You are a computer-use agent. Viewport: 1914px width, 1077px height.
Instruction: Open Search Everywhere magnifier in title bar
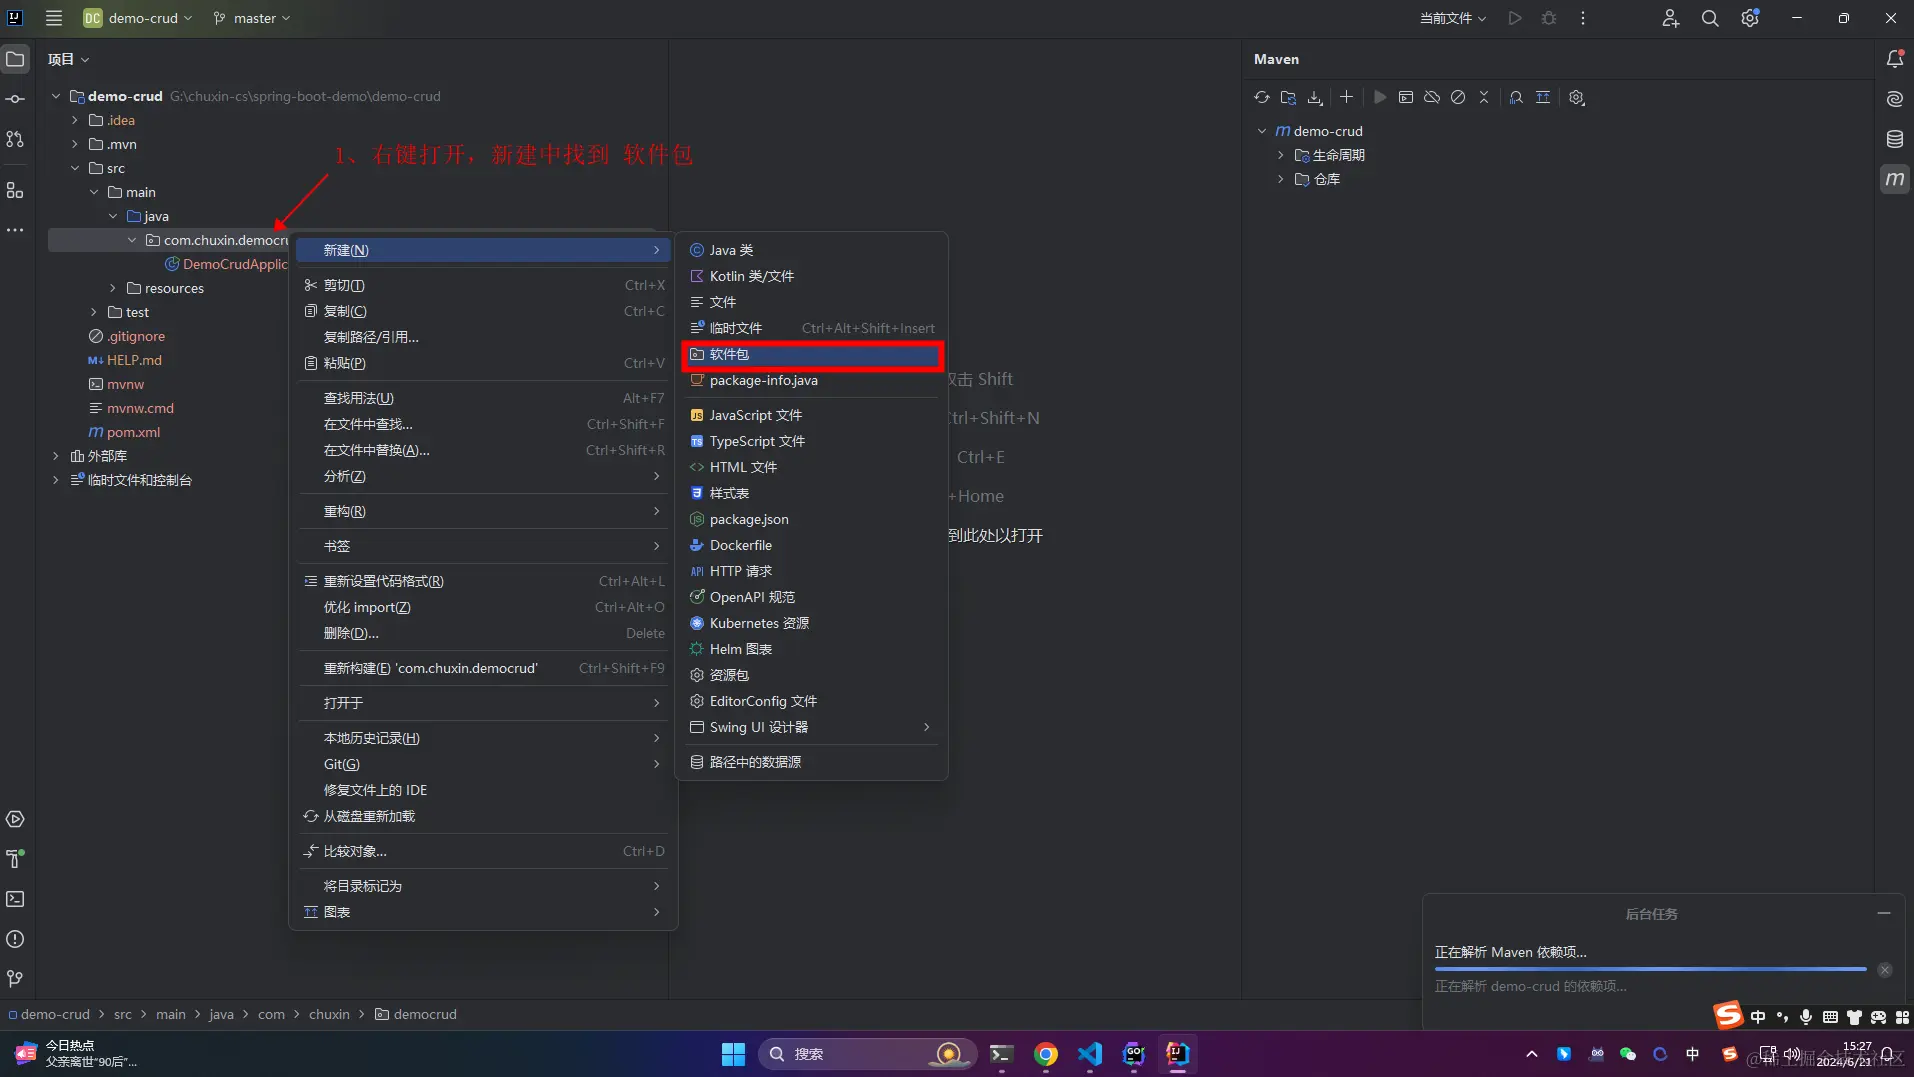click(1710, 18)
